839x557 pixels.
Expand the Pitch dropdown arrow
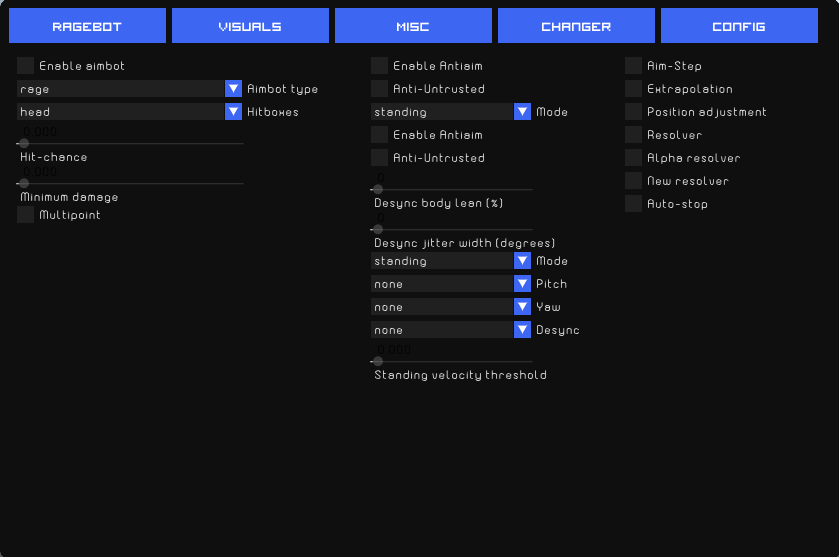523,284
